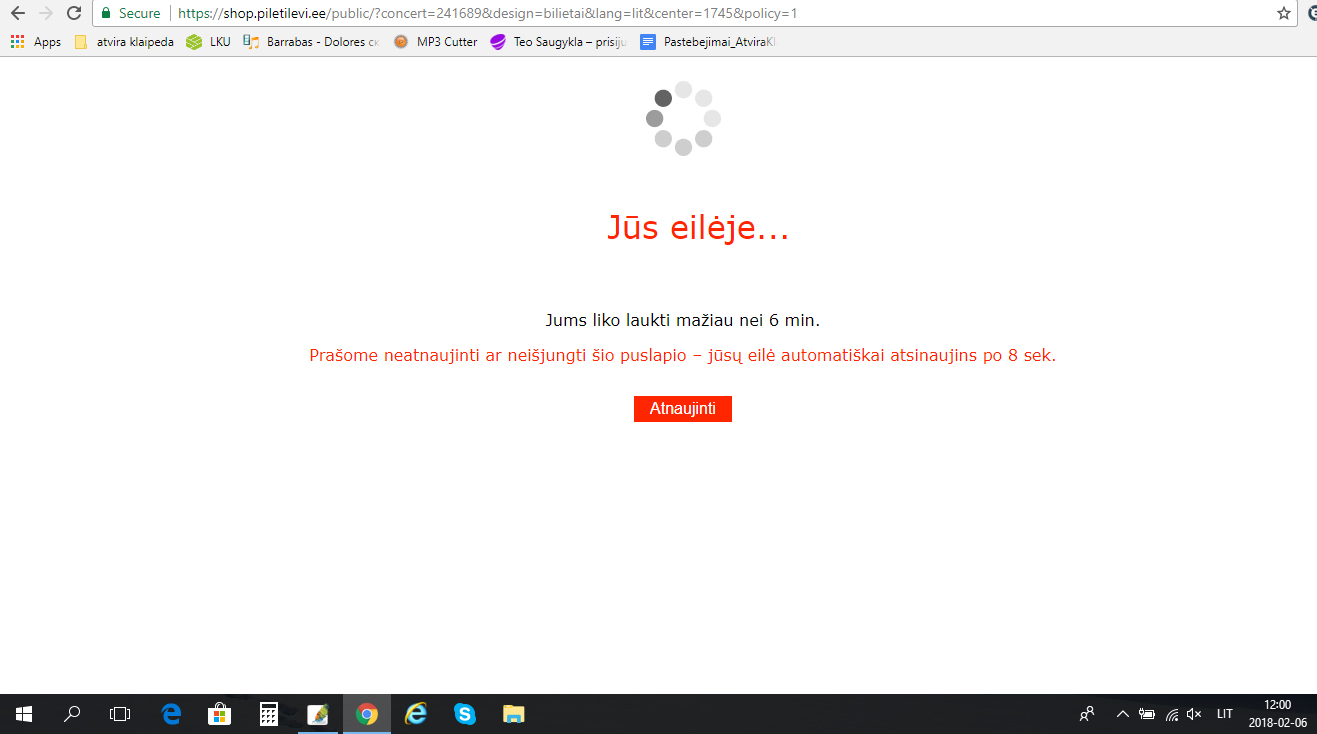Screen dimensions: 1317x734
Task: Go back using the browser back arrow
Action: 17,13
